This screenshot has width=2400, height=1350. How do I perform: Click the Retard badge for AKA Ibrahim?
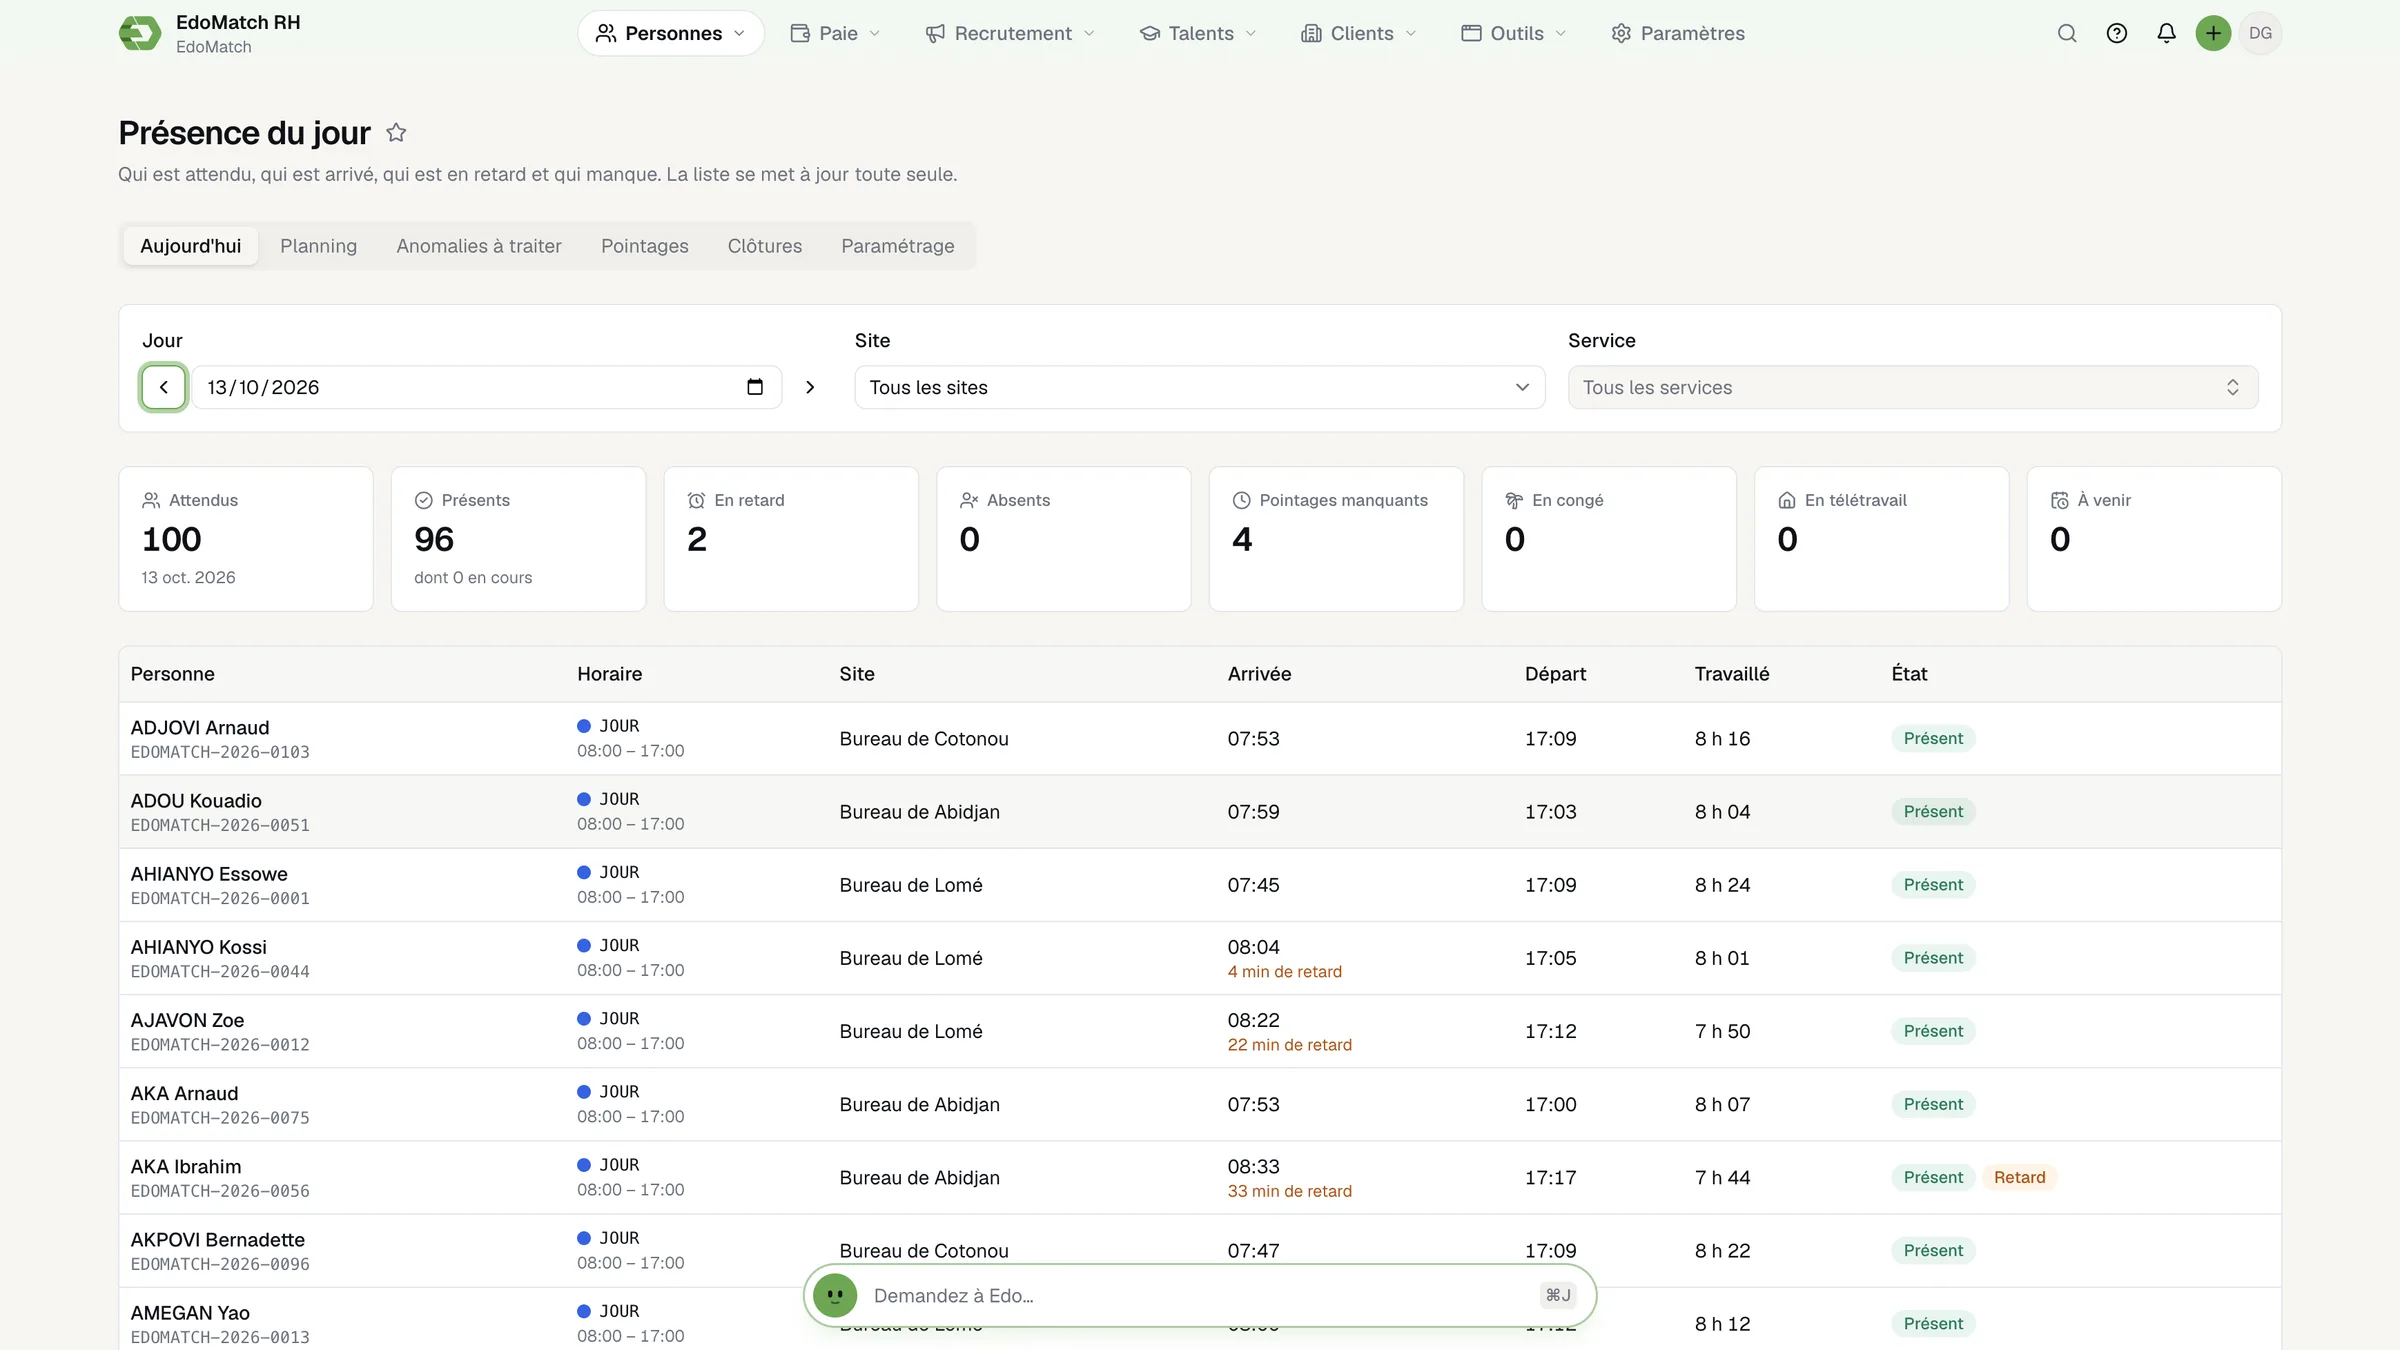[2019, 1177]
